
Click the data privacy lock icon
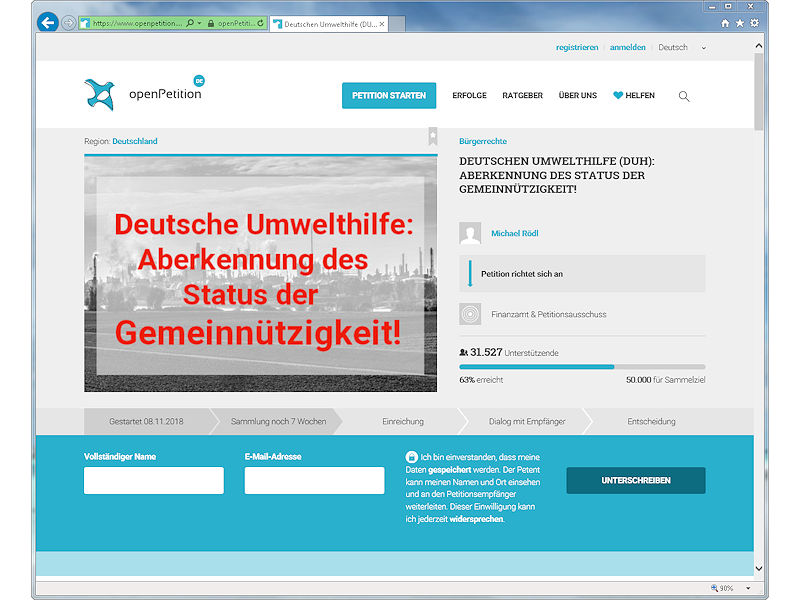click(411, 457)
